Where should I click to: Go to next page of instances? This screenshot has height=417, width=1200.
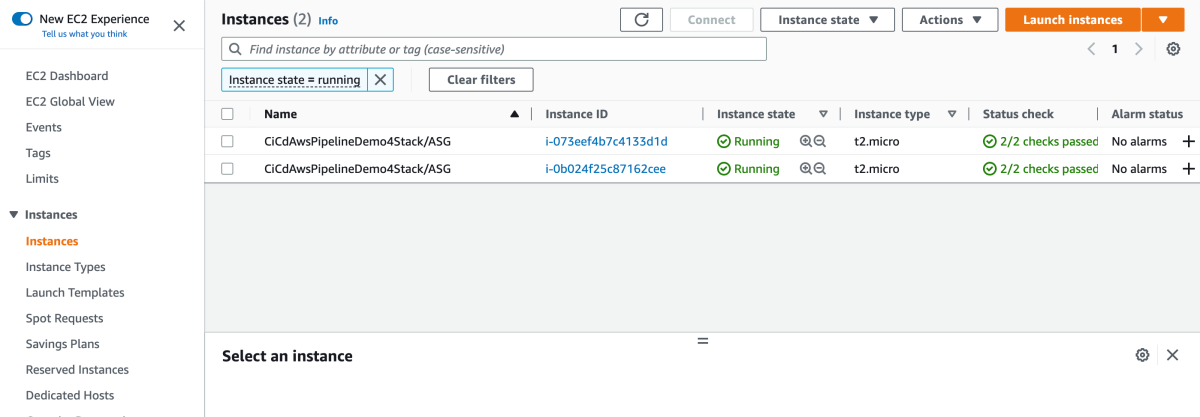pyautogui.click(x=1138, y=49)
